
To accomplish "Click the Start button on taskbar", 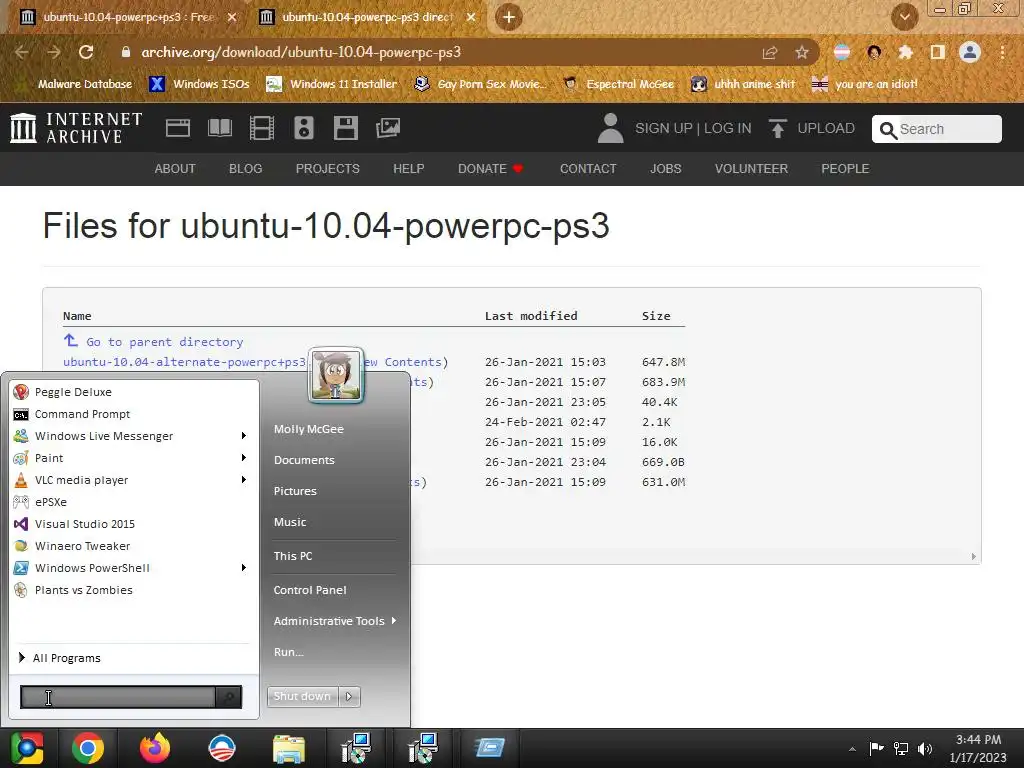I will pyautogui.click(x=27, y=748).
